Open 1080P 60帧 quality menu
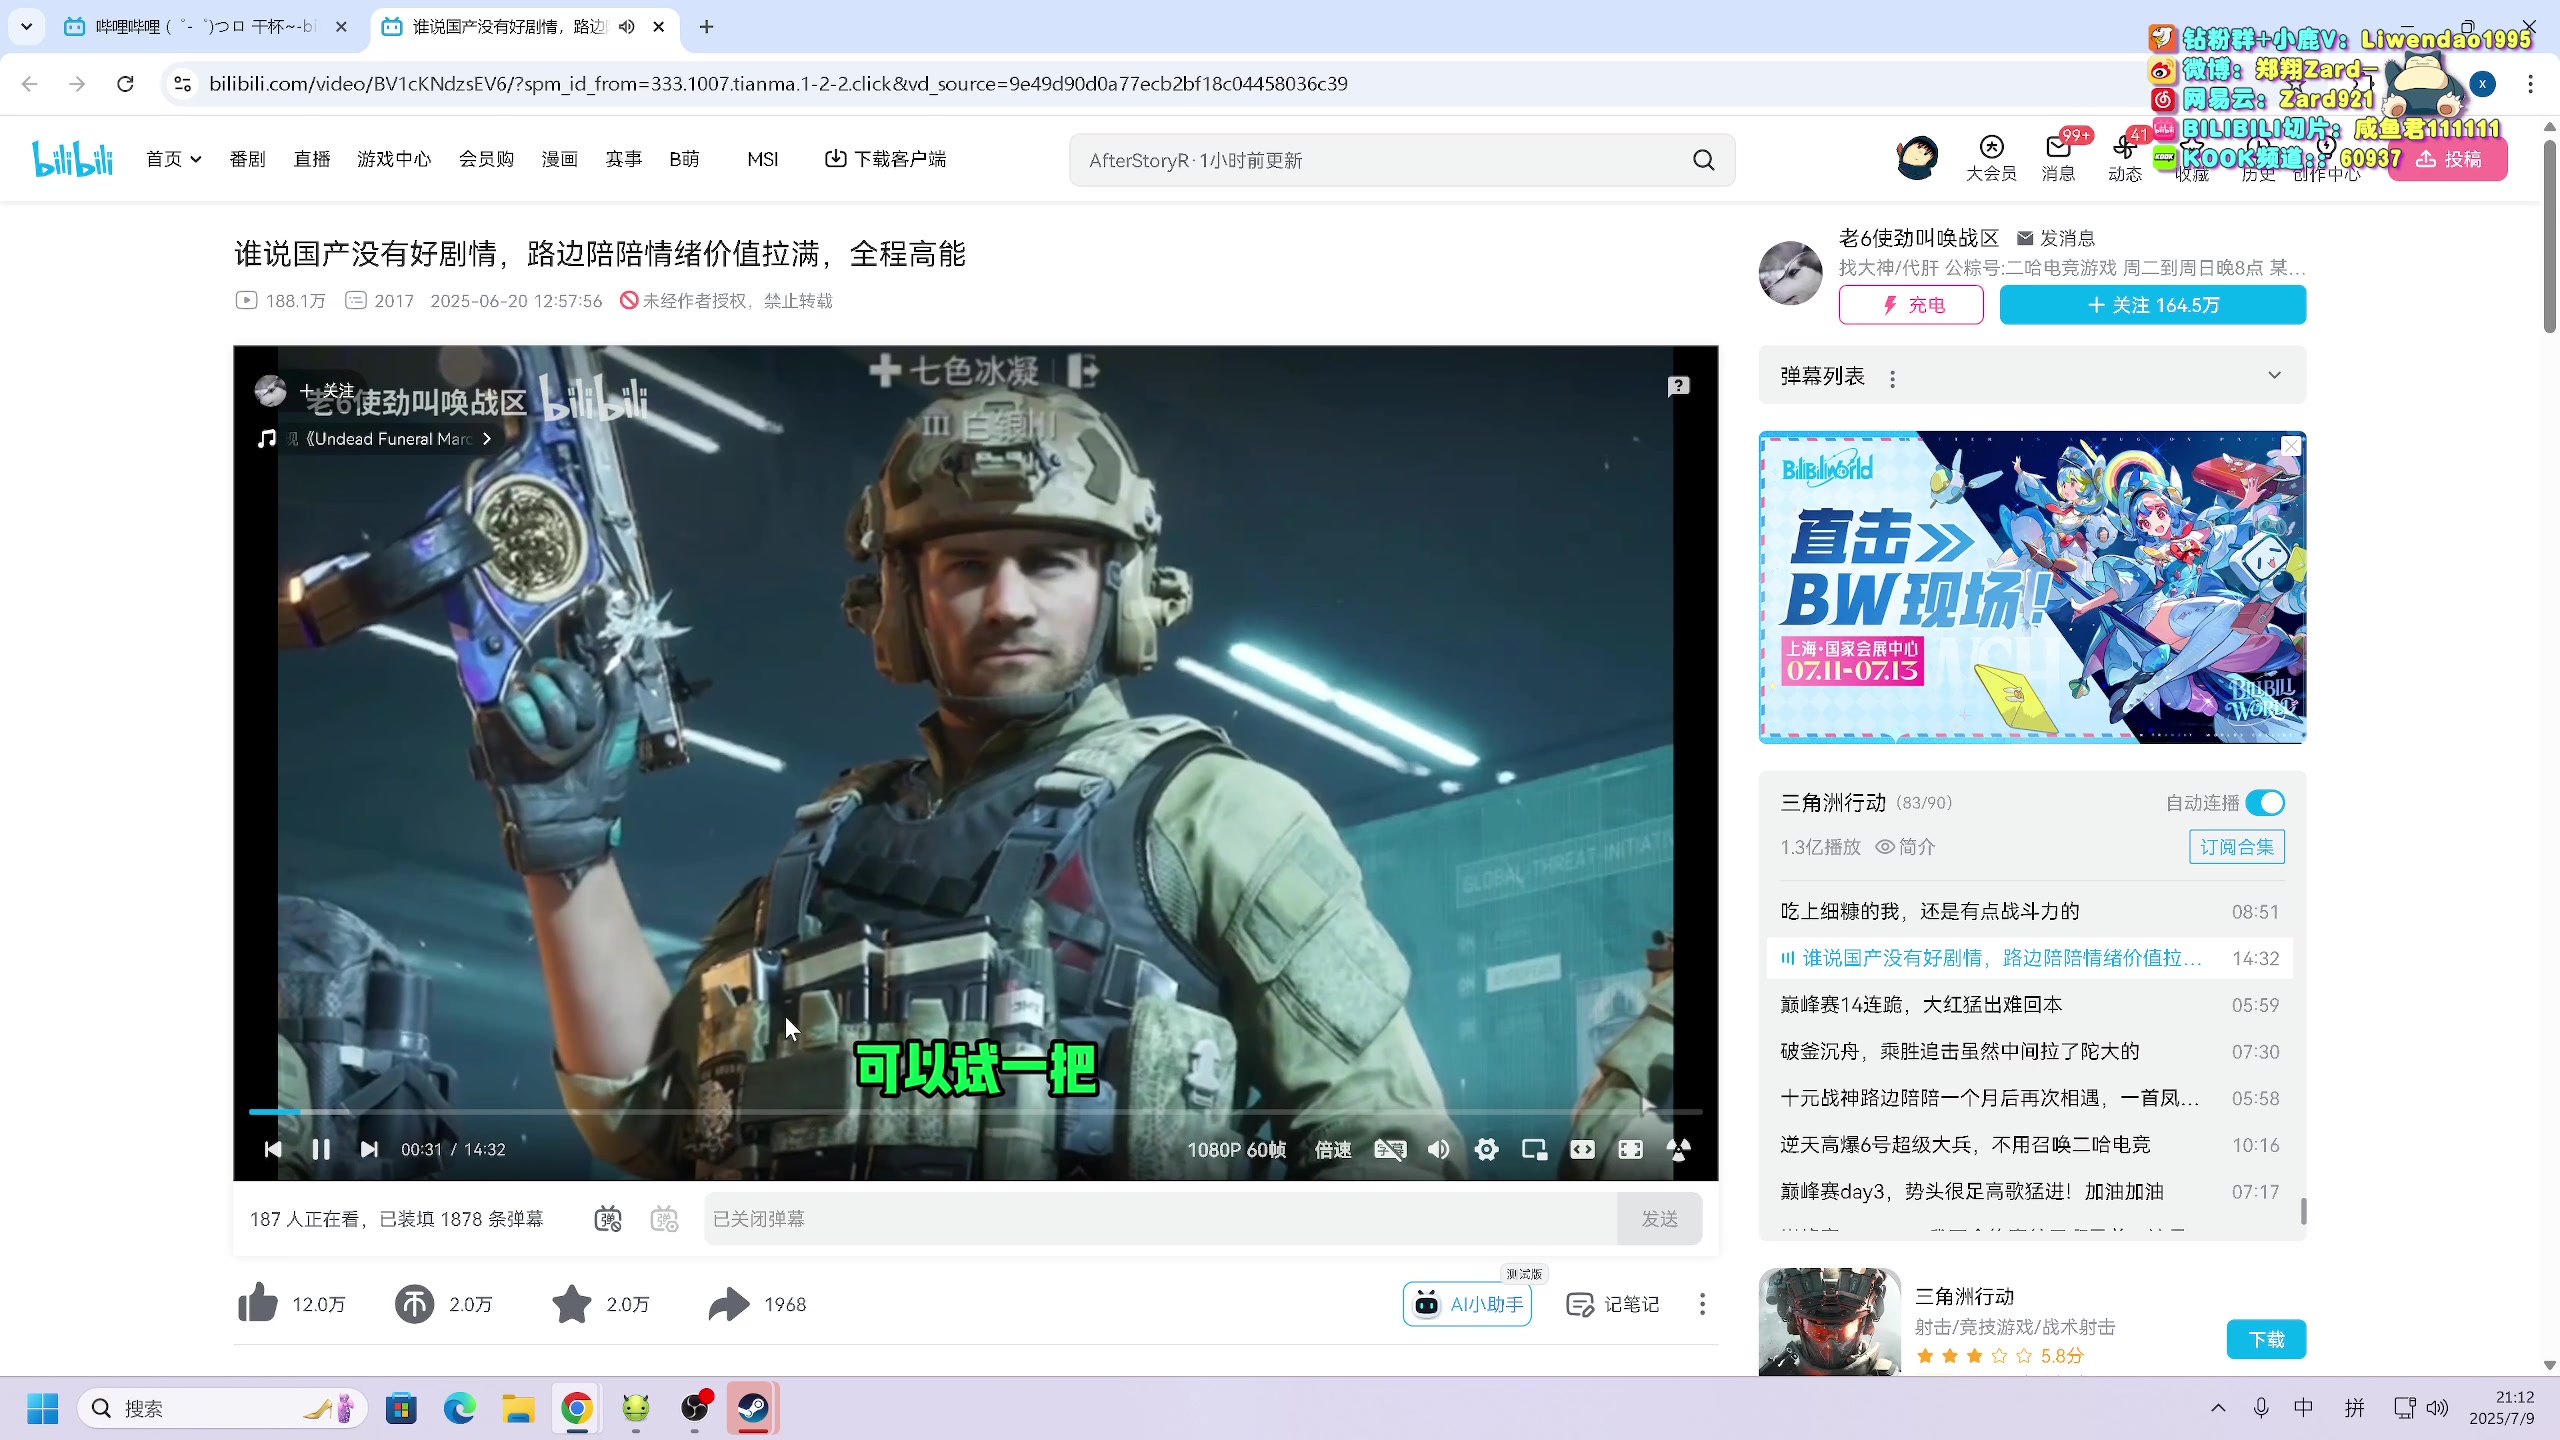Image resolution: width=2560 pixels, height=1440 pixels. pos(1236,1150)
